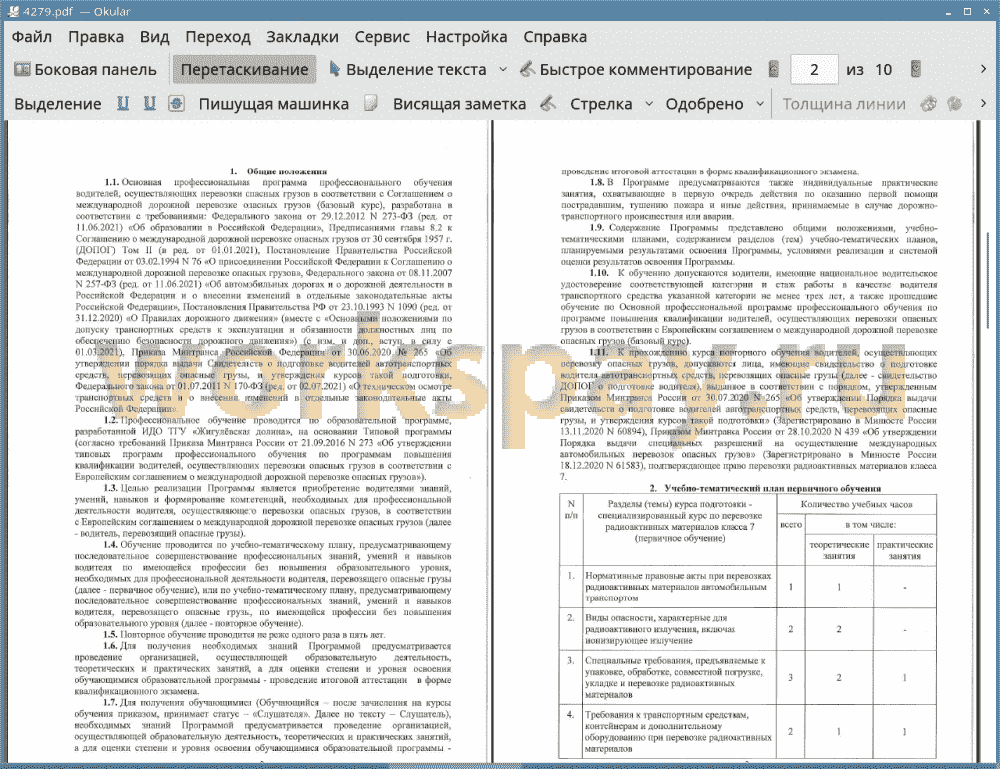The width and height of the screenshot is (1000, 769).
Task: Select the strikeout annotation icon
Action: tap(177, 104)
